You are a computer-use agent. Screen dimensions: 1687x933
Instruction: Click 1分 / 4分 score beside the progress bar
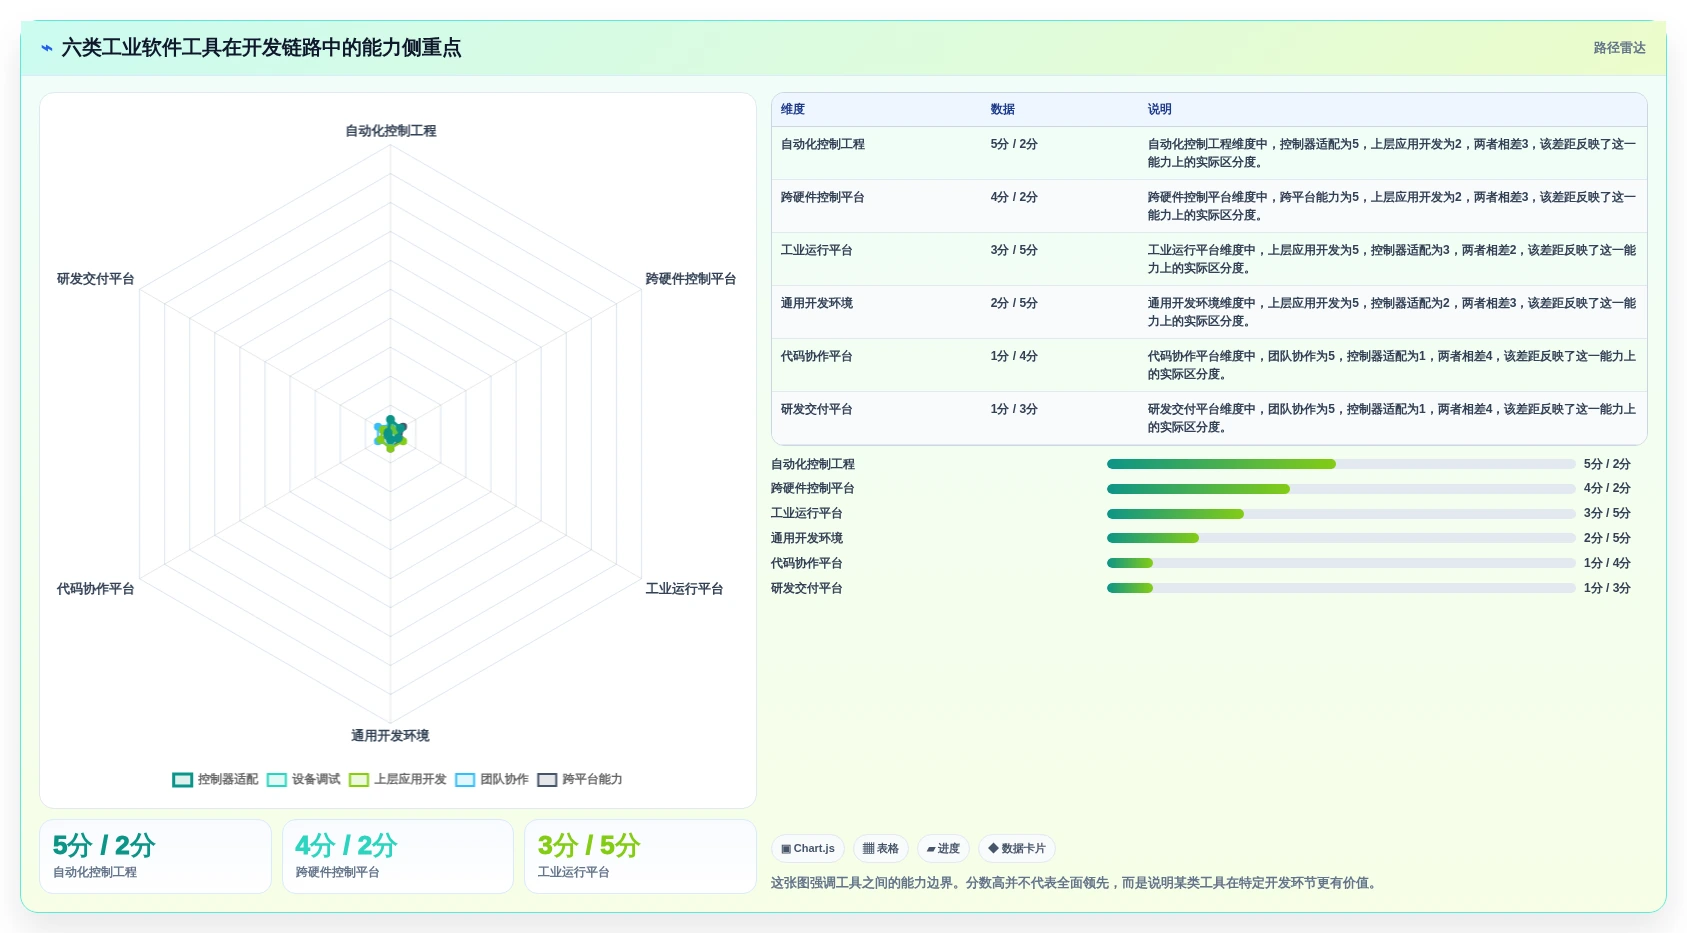(1607, 563)
